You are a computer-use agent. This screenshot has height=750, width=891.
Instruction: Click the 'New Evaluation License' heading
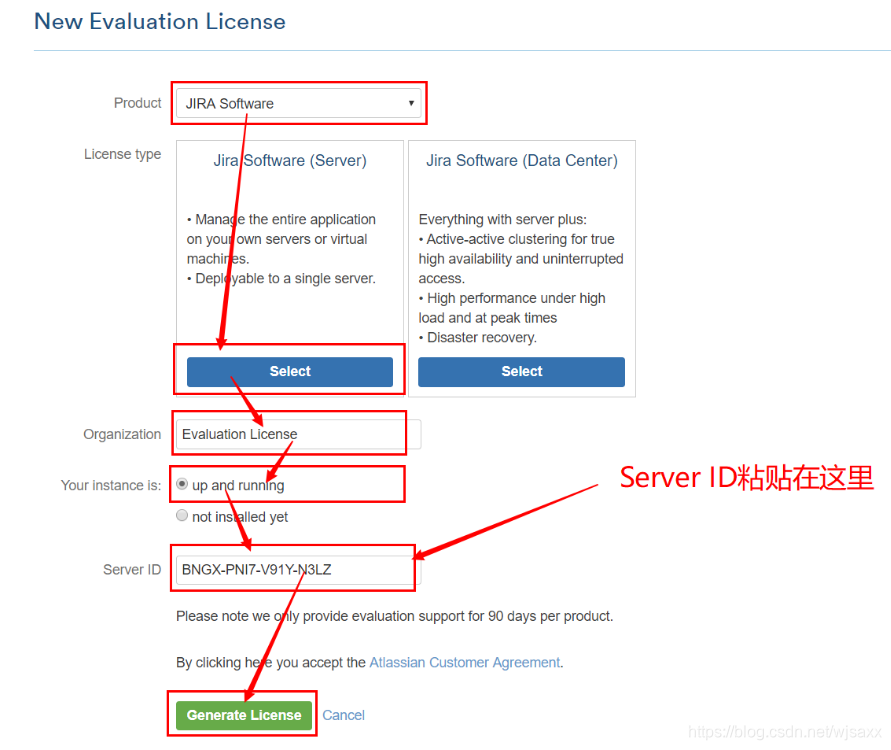click(x=160, y=22)
